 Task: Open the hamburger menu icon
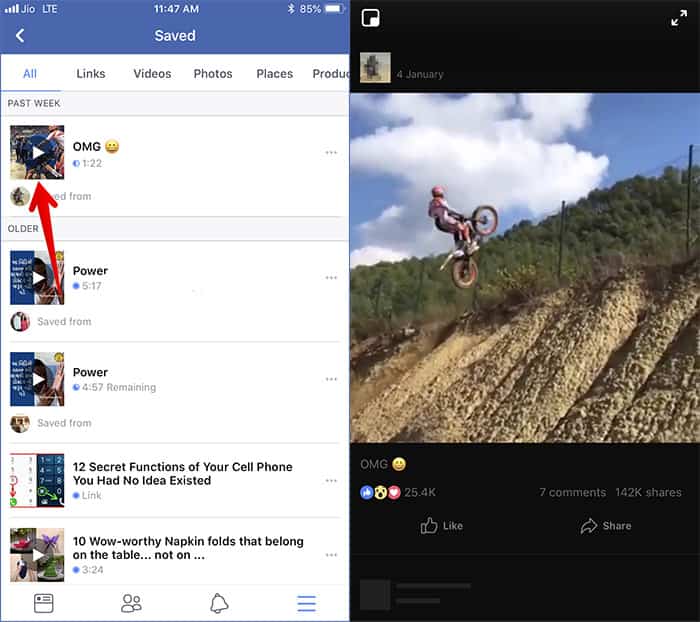[306, 602]
